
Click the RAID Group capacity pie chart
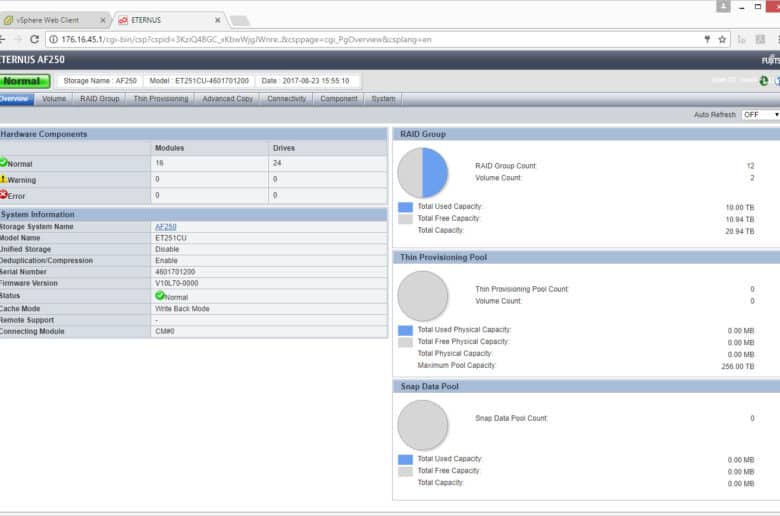click(x=423, y=173)
